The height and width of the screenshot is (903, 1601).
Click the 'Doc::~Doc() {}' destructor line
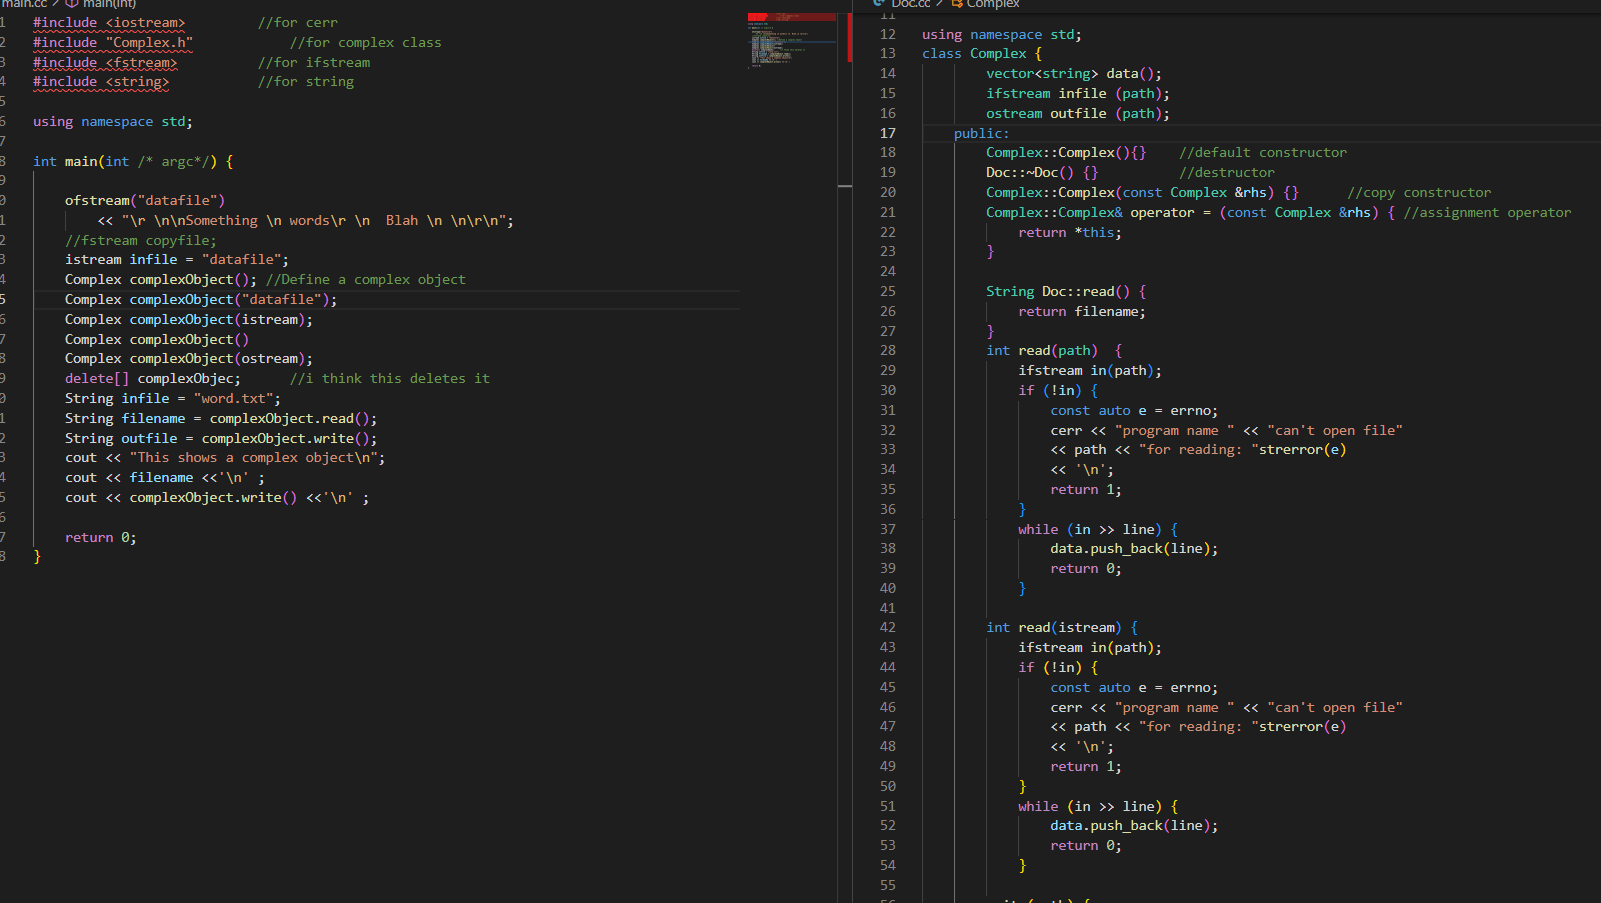(x=1042, y=173)
